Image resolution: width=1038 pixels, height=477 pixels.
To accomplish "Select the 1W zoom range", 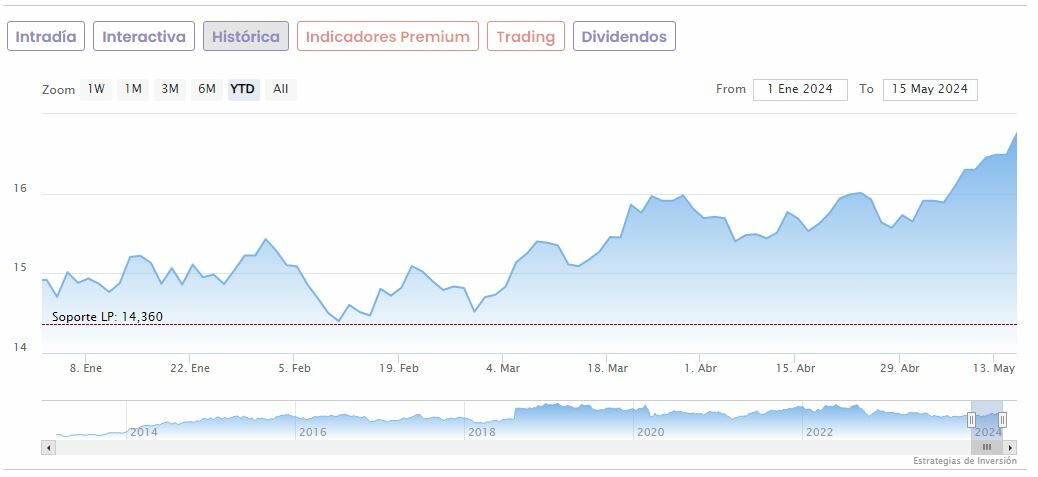I will [x=96, y=89].
